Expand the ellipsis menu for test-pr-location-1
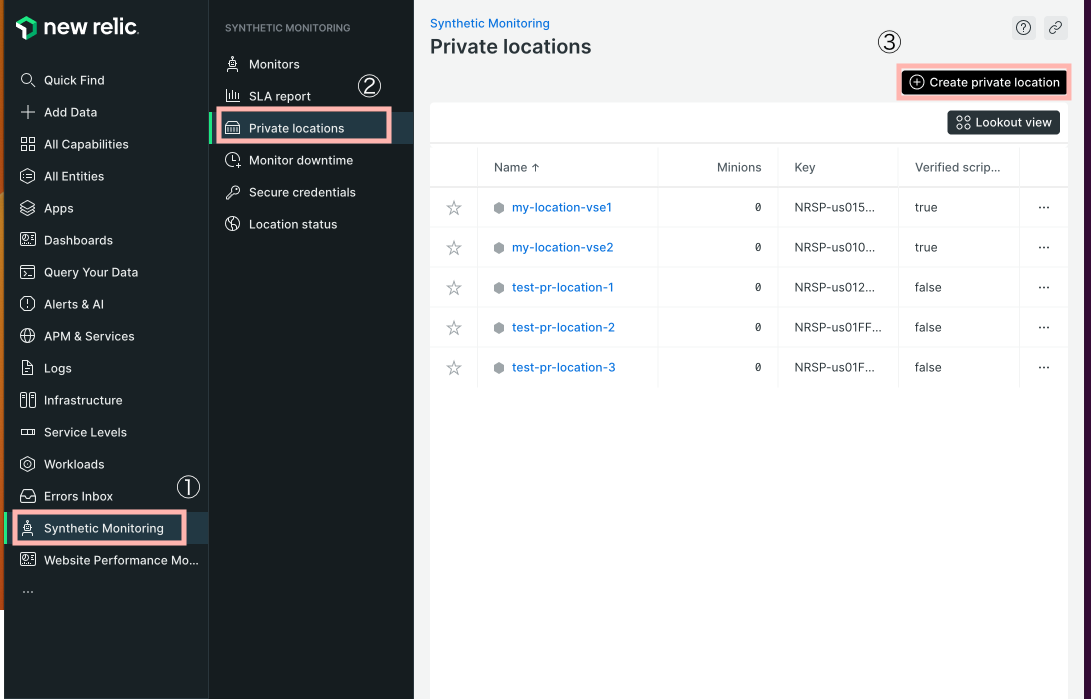Viewport: 1091px width, 699px height. [x=1044, y=287]
